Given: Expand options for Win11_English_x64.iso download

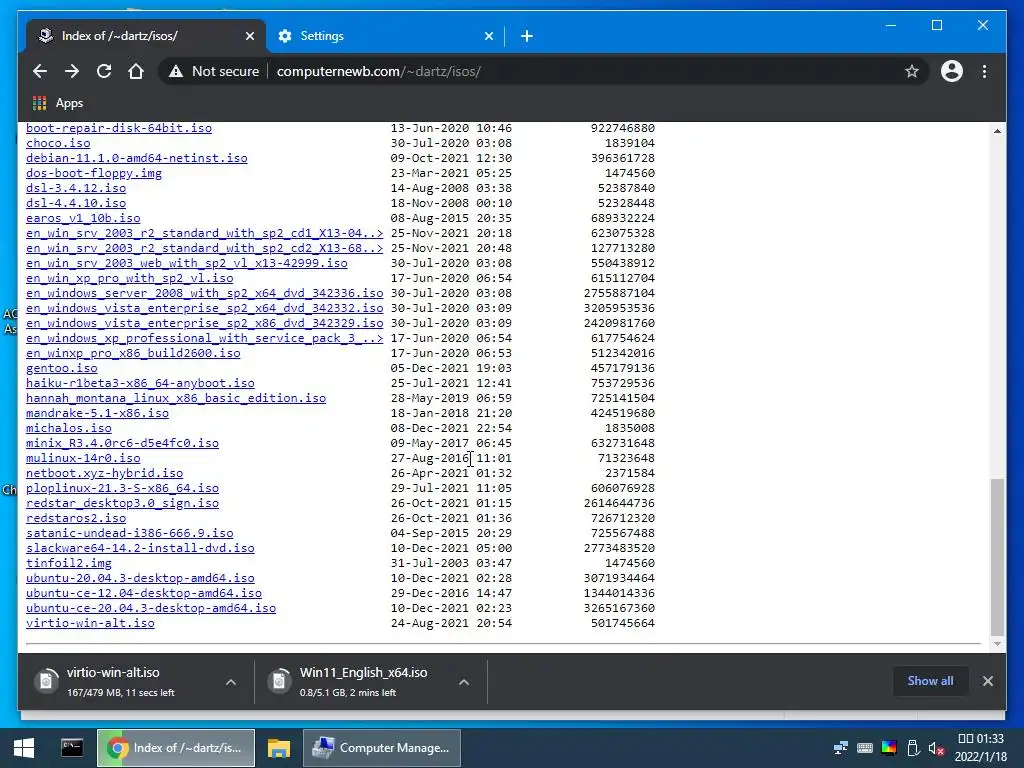Looking at the screenshot, I should 464,682.
